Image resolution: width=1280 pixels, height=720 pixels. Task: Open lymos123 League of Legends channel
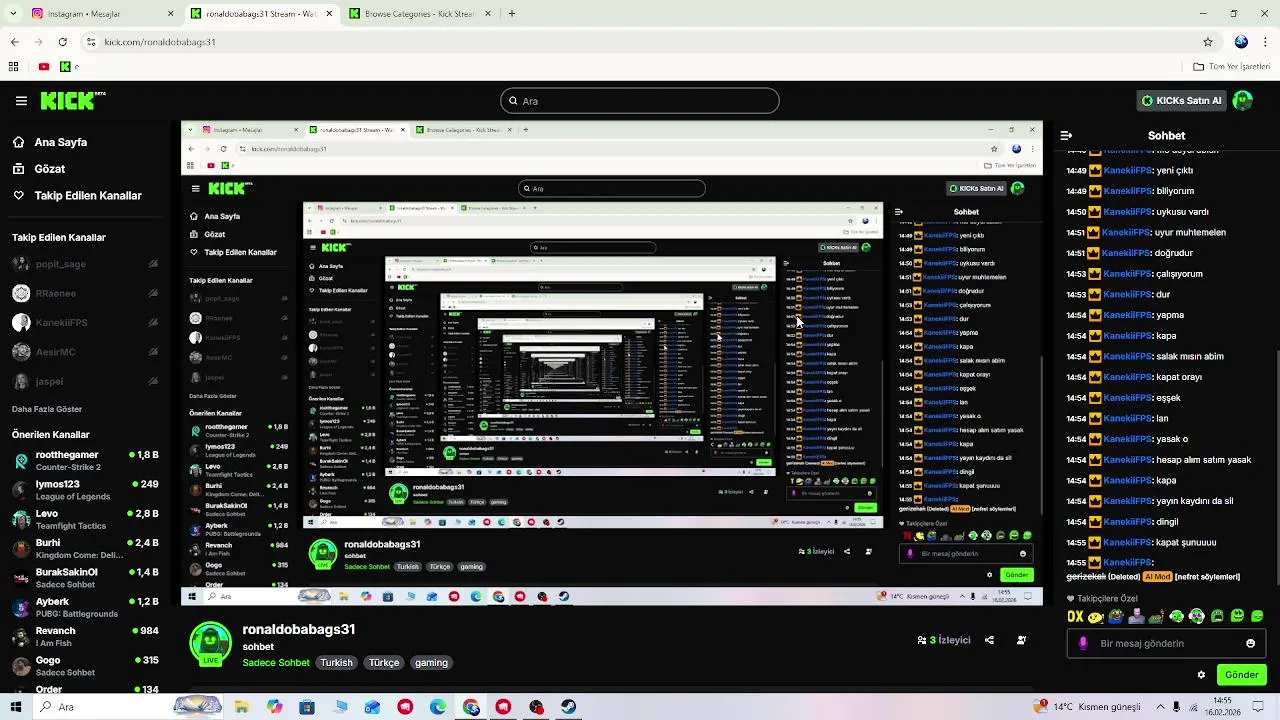tap(85, 489)
